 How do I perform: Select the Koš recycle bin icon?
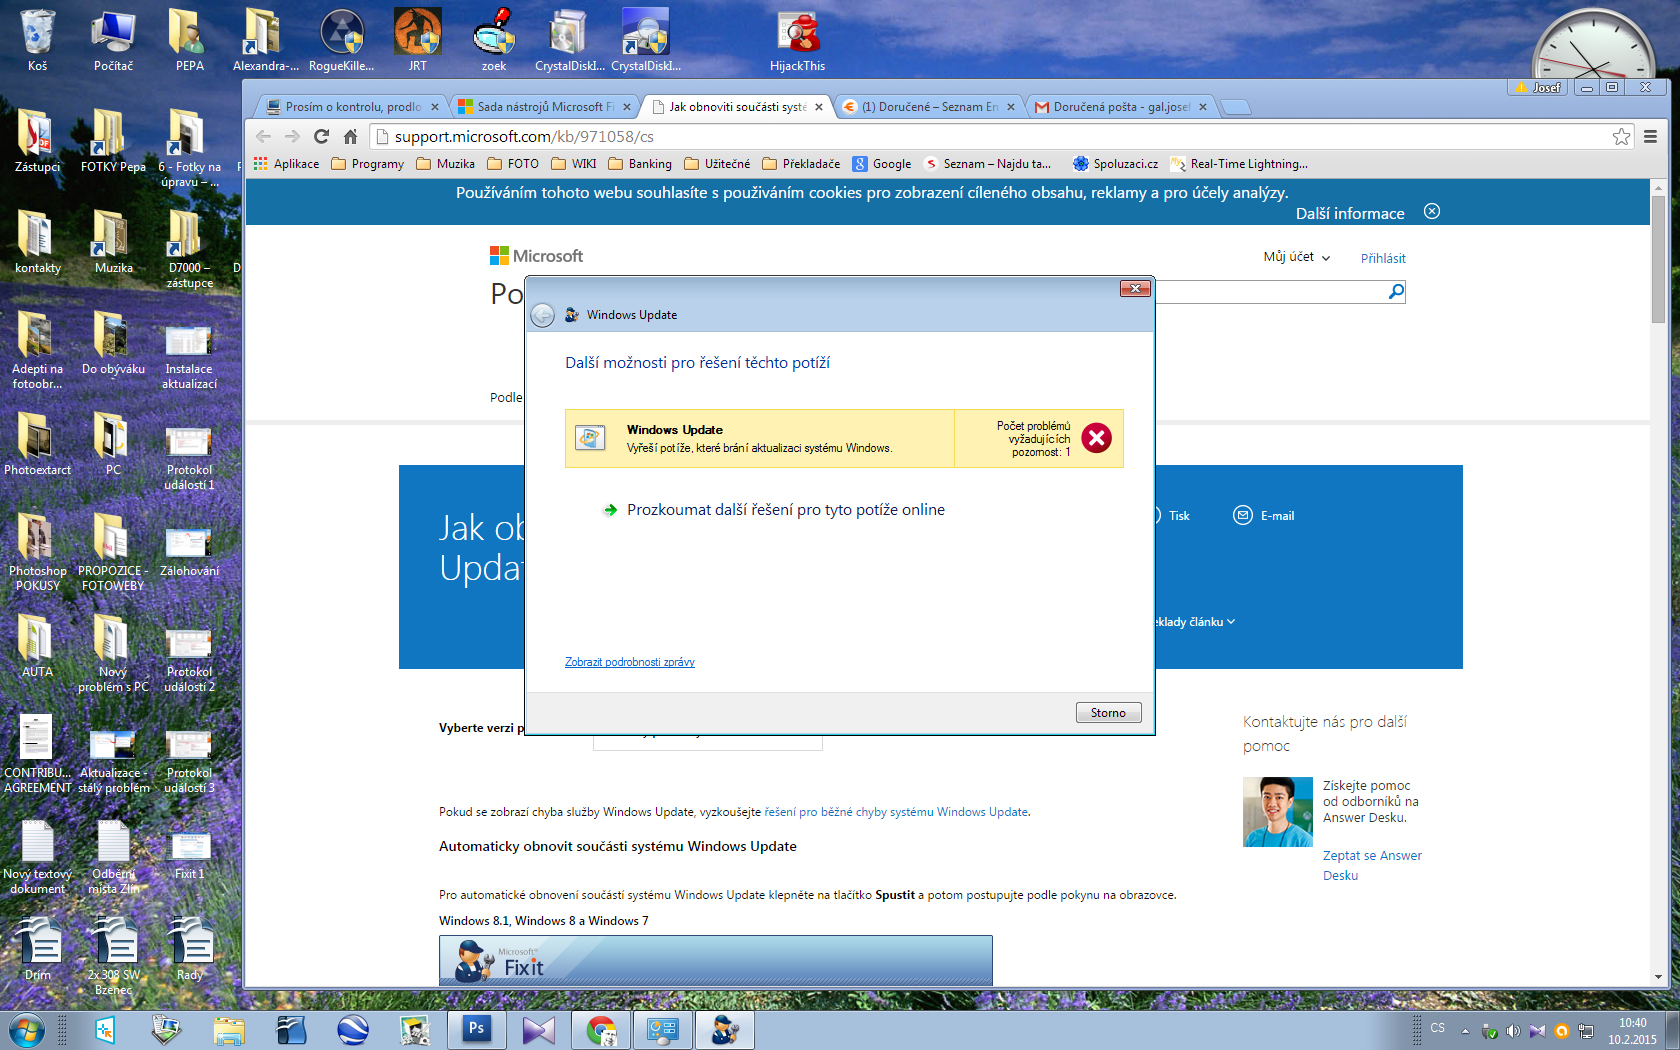tap(37, 41)
